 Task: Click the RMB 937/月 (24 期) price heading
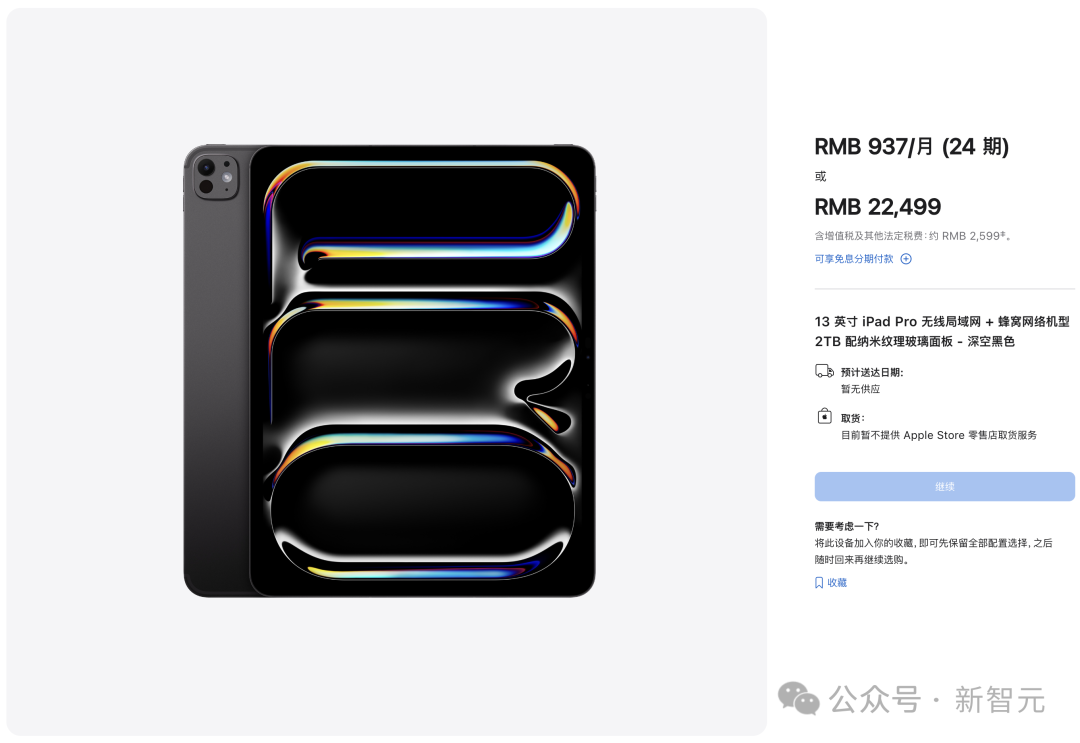coord(911,147)
